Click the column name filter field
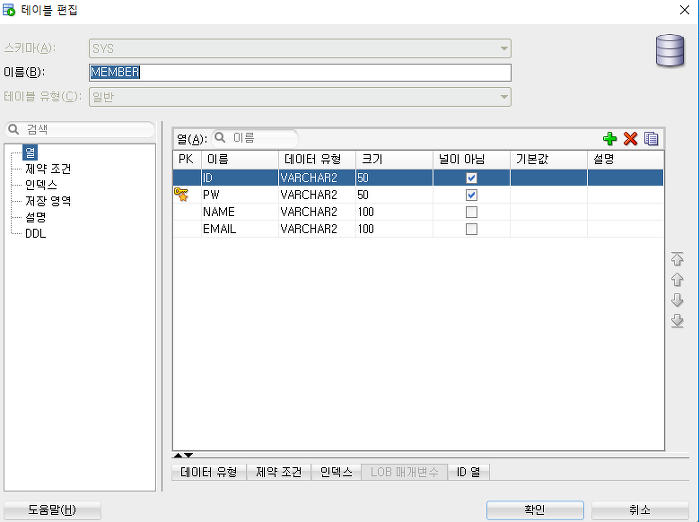 pos(255,138)
